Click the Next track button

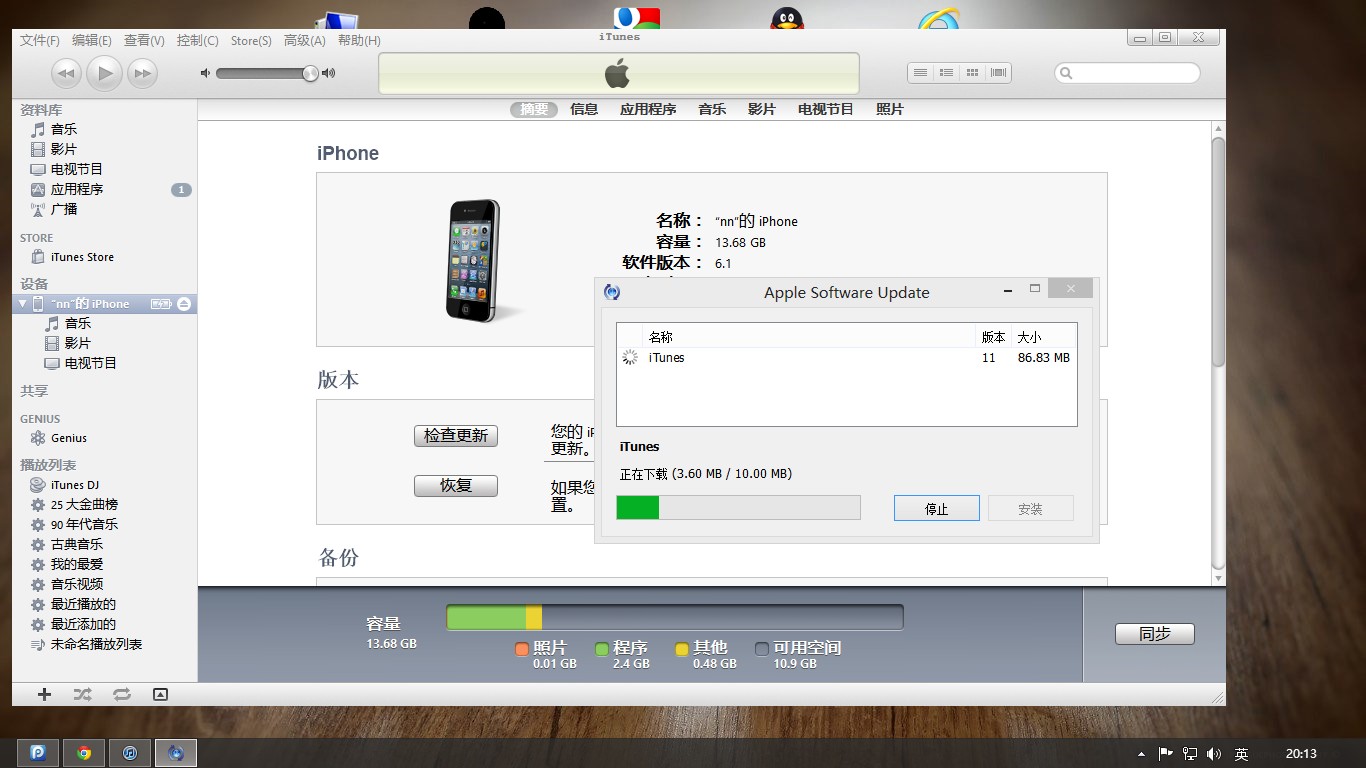click(x=143, y=73)
